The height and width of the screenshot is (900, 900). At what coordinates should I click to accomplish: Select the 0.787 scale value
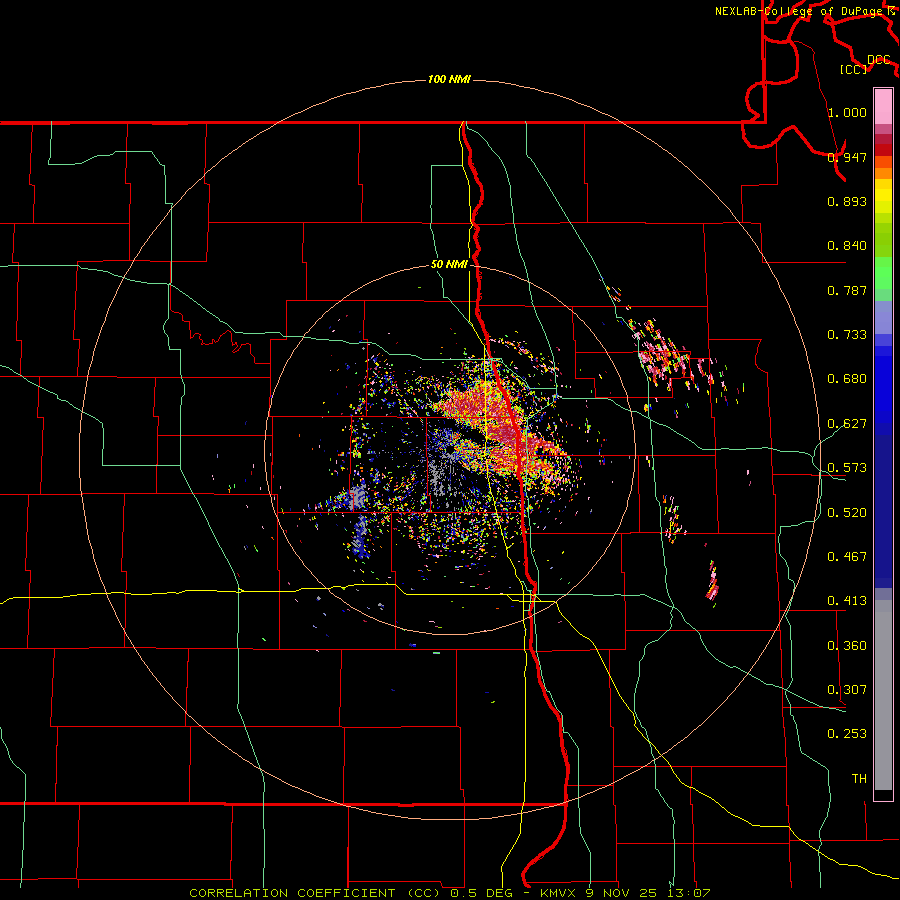(x=847, y=290)
